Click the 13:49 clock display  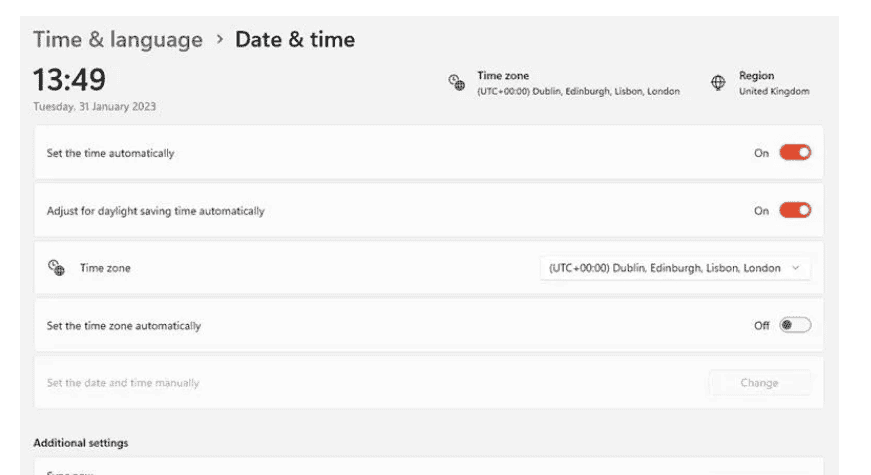[x=69, y=79]
